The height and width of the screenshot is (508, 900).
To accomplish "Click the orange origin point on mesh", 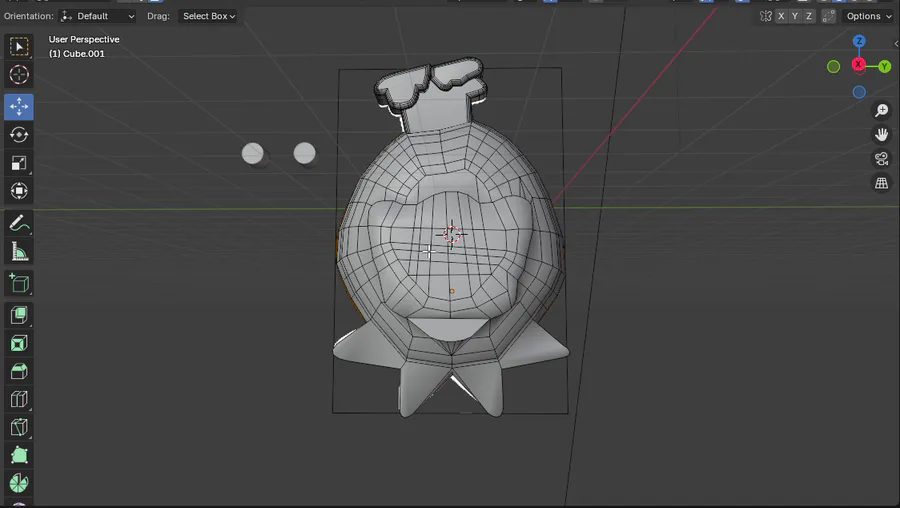I will point(452,291).
